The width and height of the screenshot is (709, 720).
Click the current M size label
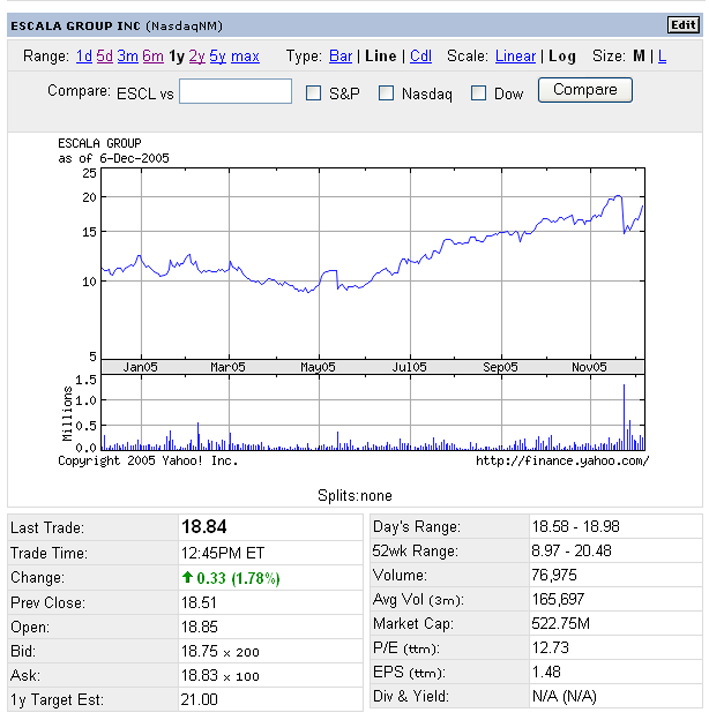(639, 56)
